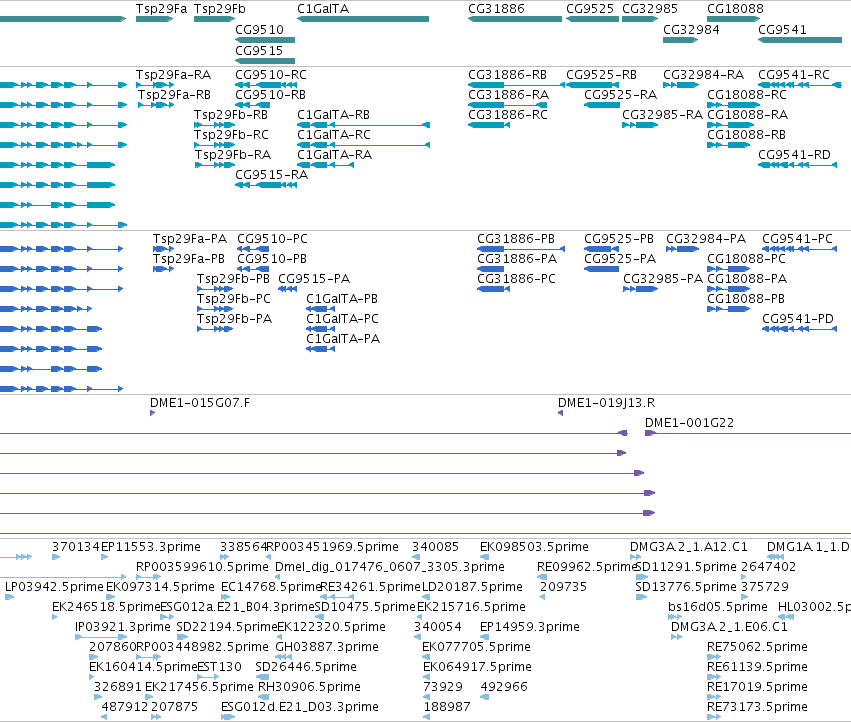This screenshot has width=851, height=722.
Task: Select the Tsp29Fa gene glyph
Action: 155,19
